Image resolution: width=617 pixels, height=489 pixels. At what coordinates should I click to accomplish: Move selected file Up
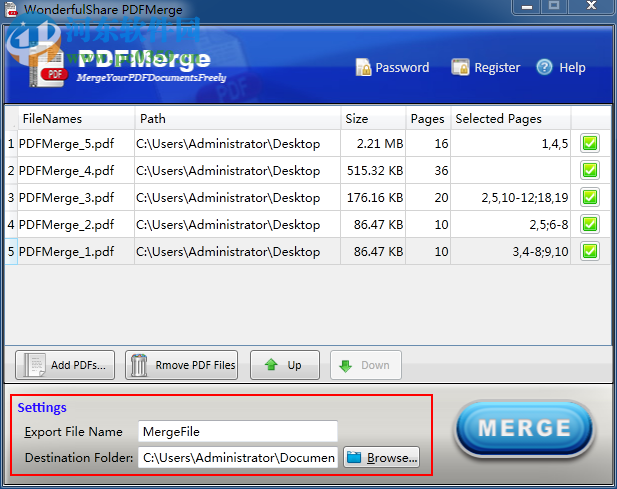click(x=285, y=365)
